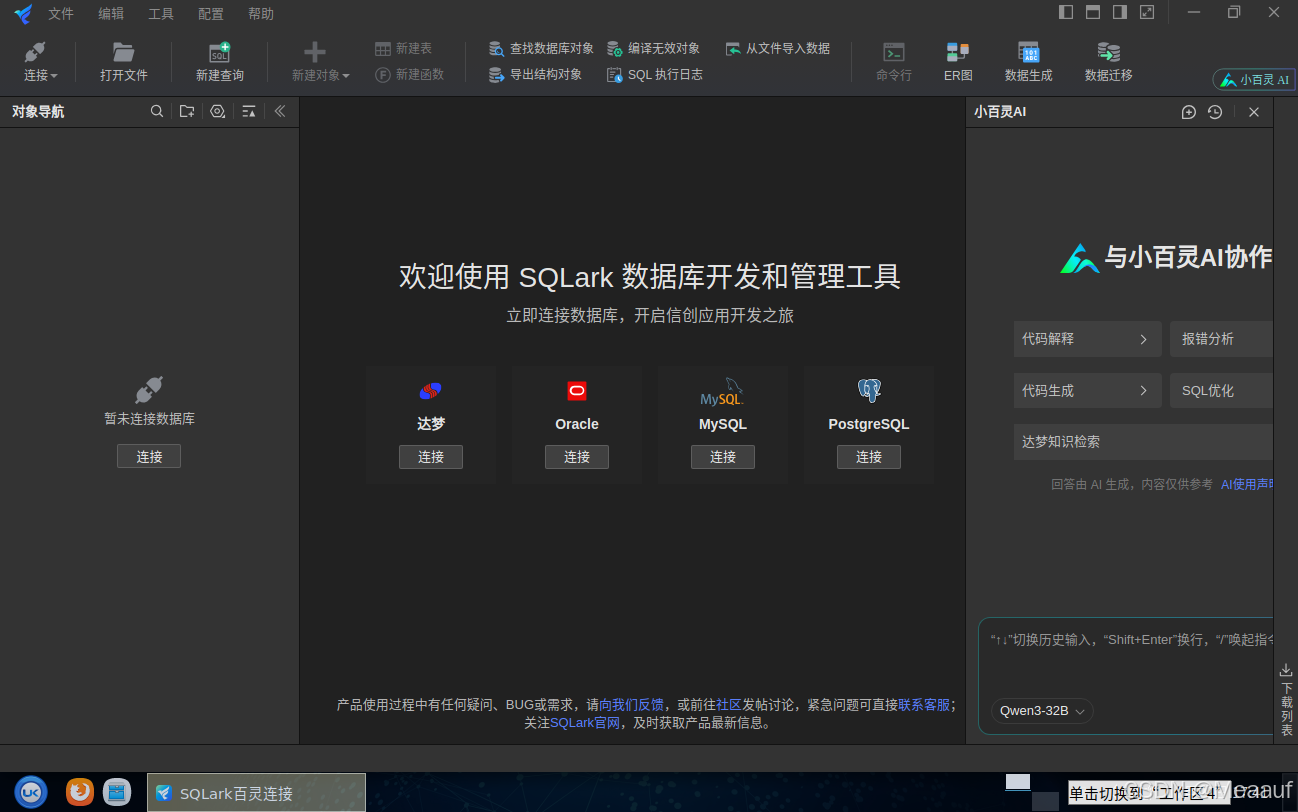Open the 命令行 terminal icon
The height and width of the screenshot is (812, 1298).
pos(894,53)
